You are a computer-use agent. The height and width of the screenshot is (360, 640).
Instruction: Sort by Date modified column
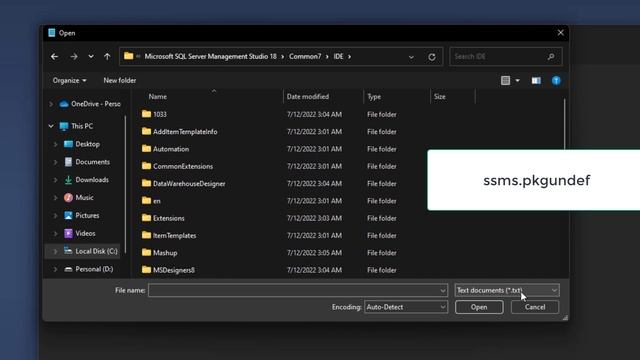coord(308,97)
